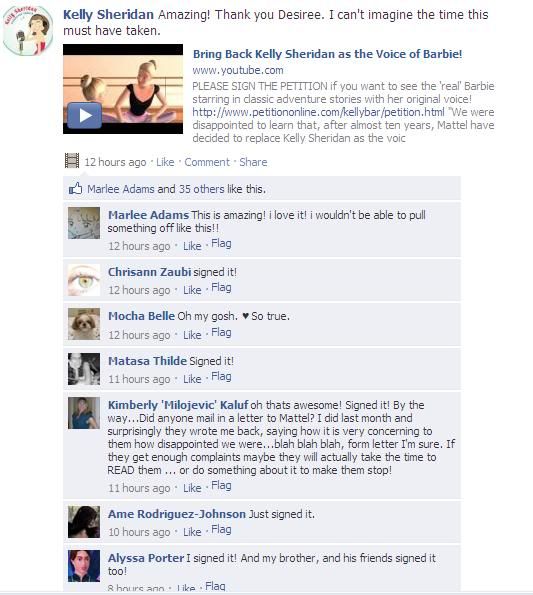This screenshot has width=533, height=595.
Task: Open Kelly Sheridan's profile picture
Action: coord(28,30)
